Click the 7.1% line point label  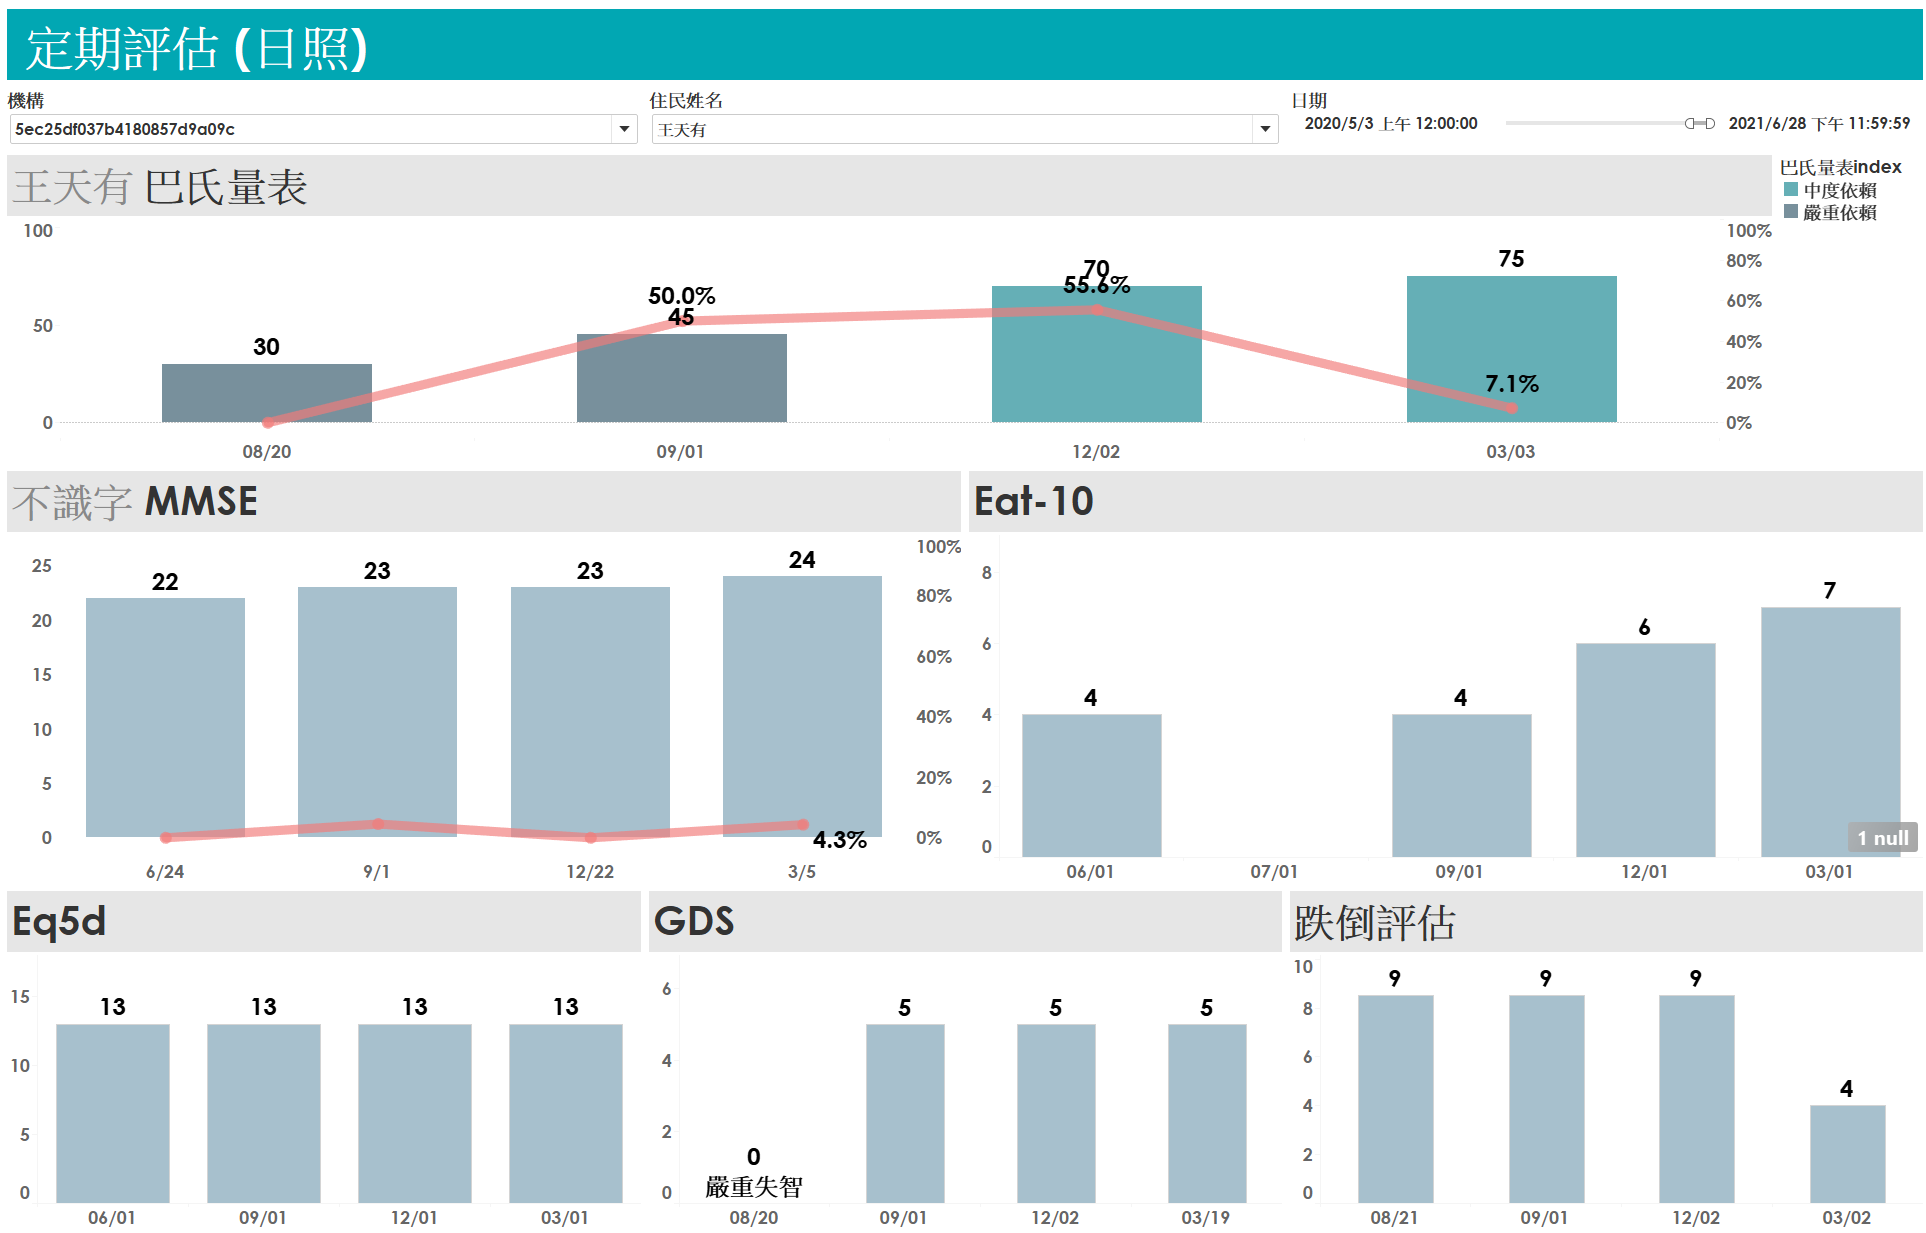[x=1511, y=383]
